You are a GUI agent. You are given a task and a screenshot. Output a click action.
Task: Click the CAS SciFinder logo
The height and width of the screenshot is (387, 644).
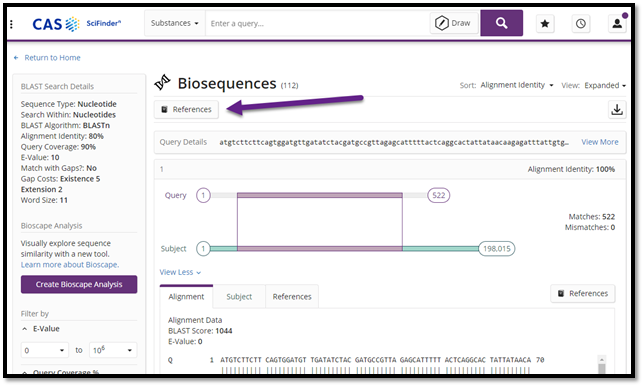pyautogui.click(x=76, y=24)
